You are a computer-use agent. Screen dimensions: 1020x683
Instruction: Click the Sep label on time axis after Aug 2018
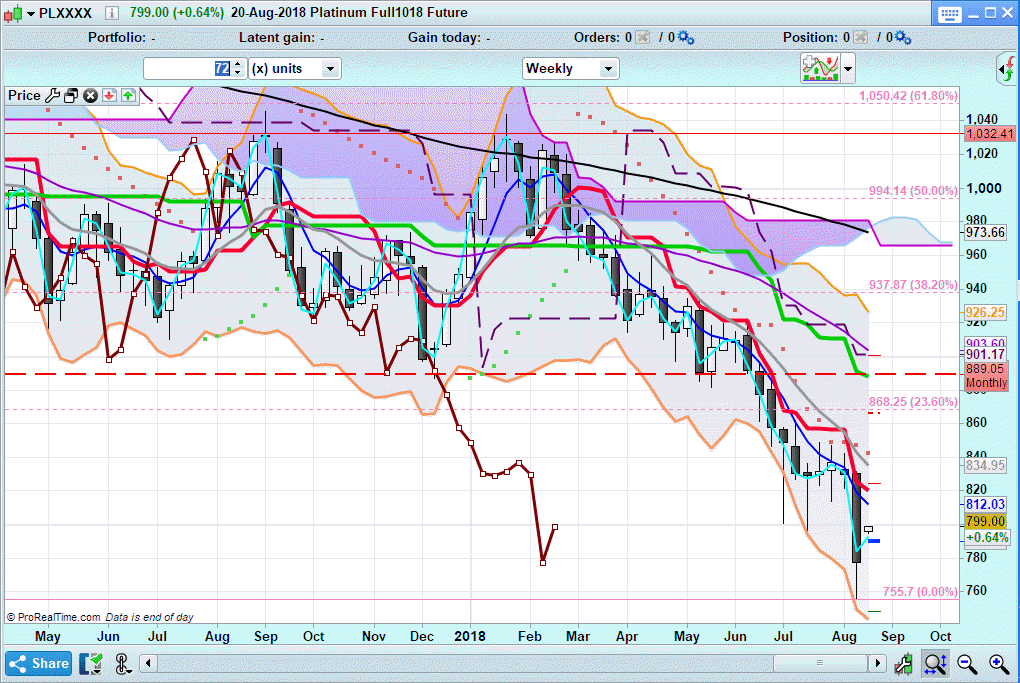(892, 636)
